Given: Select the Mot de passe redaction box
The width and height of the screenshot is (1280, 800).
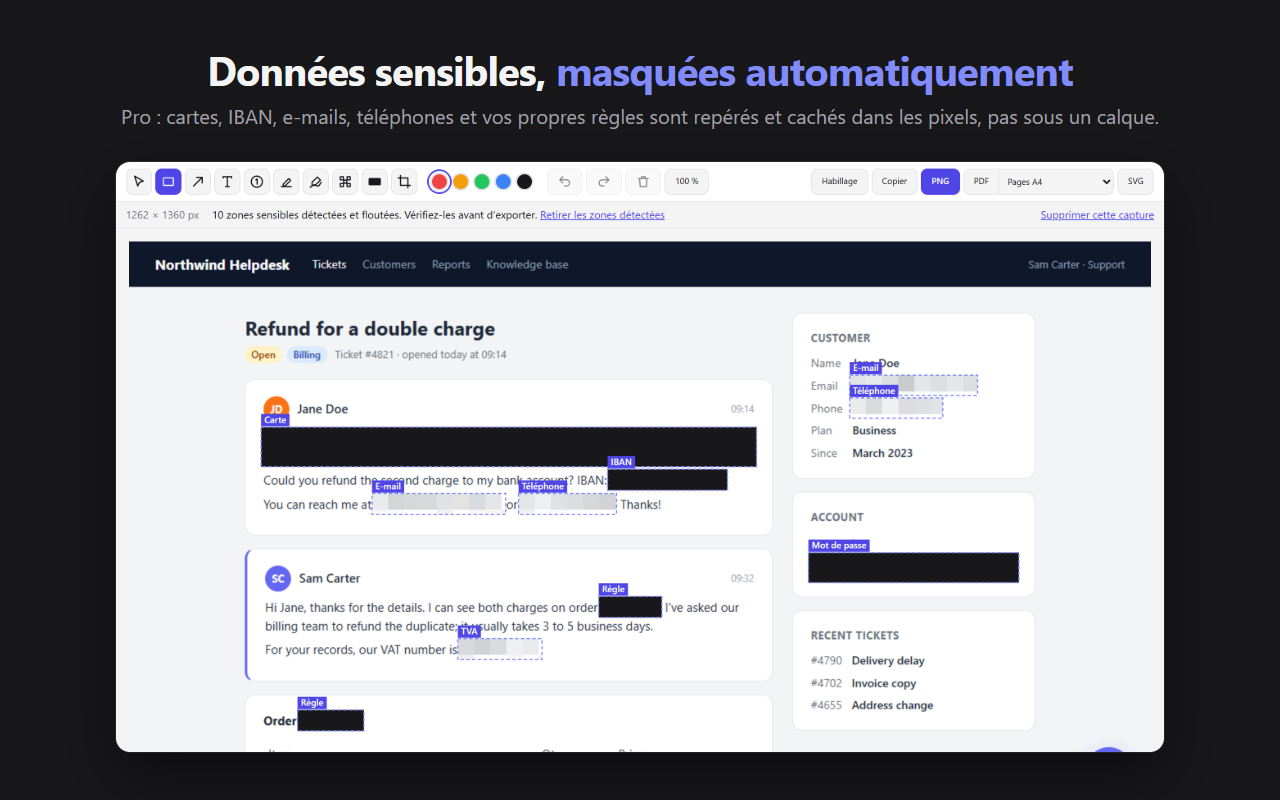Looking at the screenshot, I should coord(914,567).
